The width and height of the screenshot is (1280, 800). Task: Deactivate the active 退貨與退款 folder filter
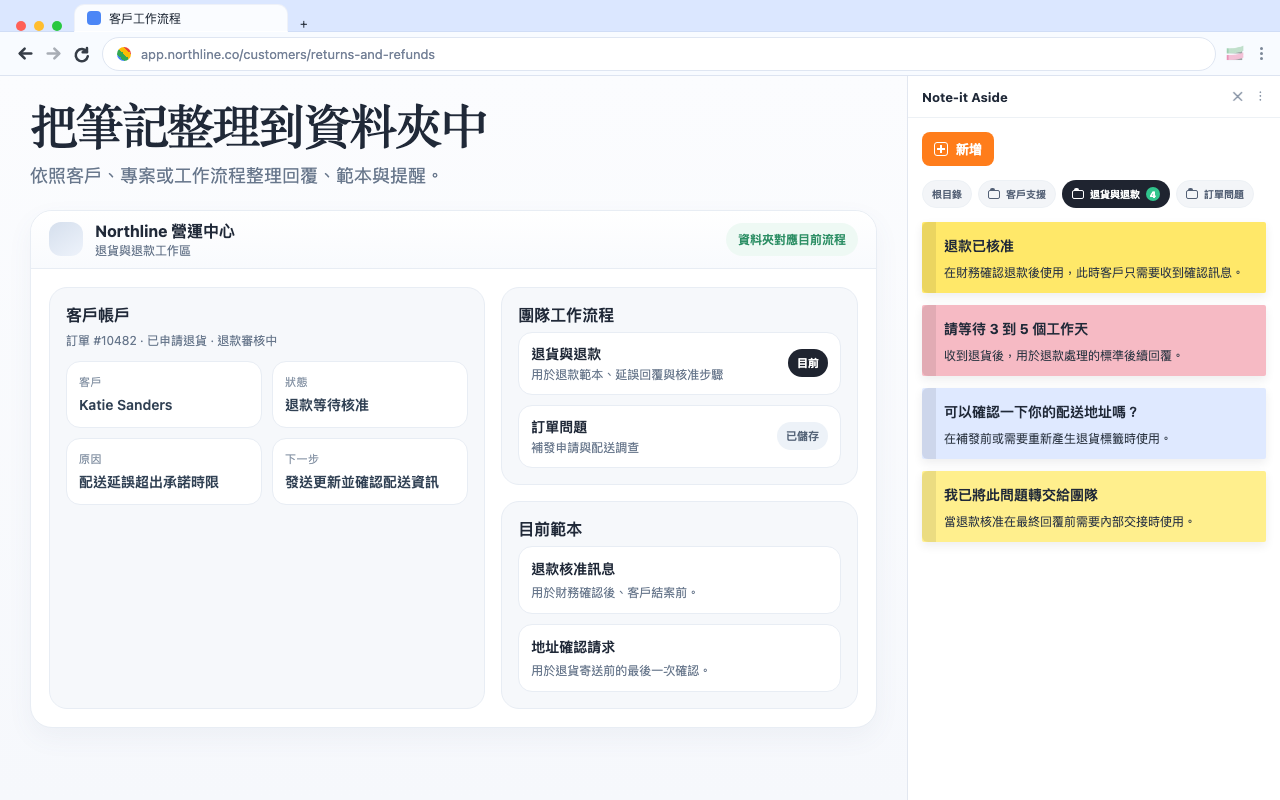tap(1115, 194)
